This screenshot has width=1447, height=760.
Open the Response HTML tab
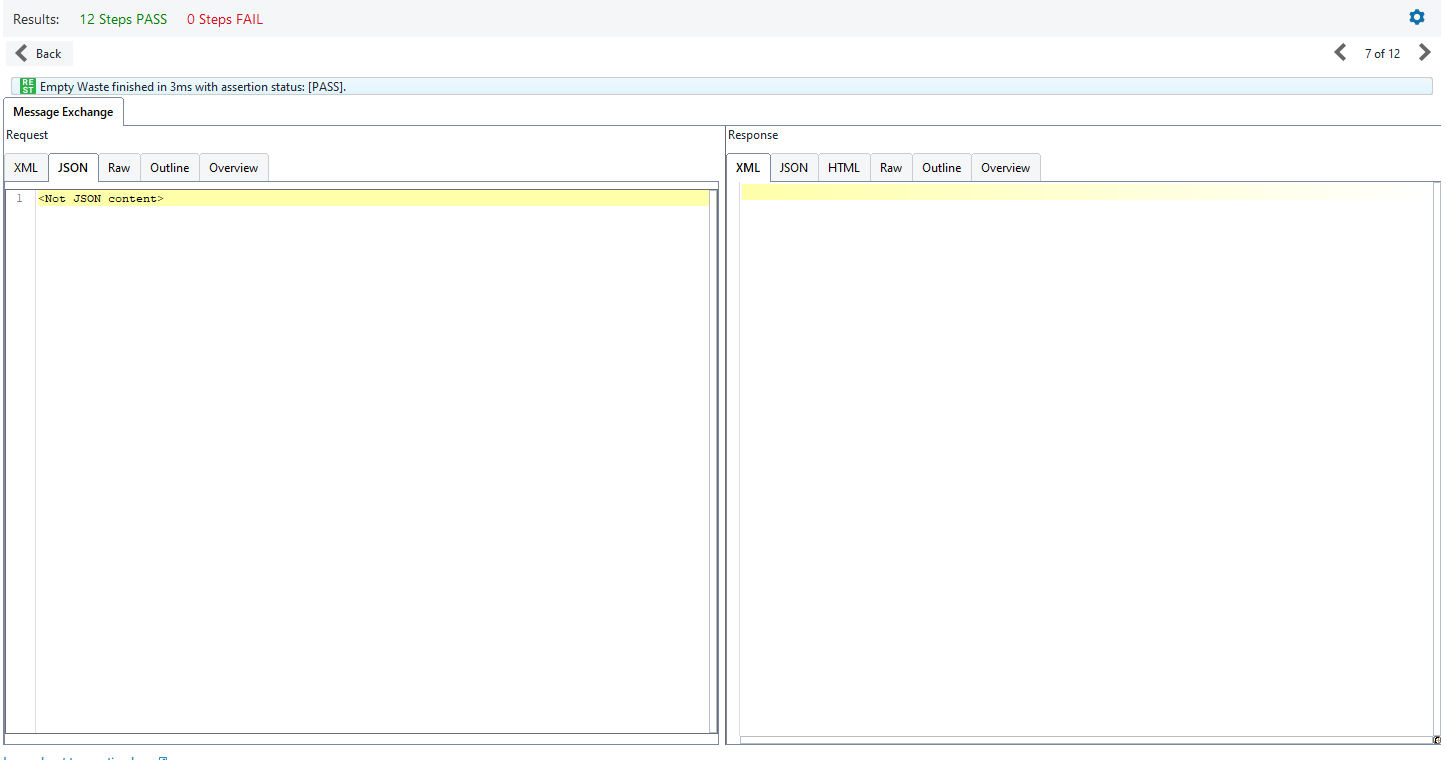844,168
